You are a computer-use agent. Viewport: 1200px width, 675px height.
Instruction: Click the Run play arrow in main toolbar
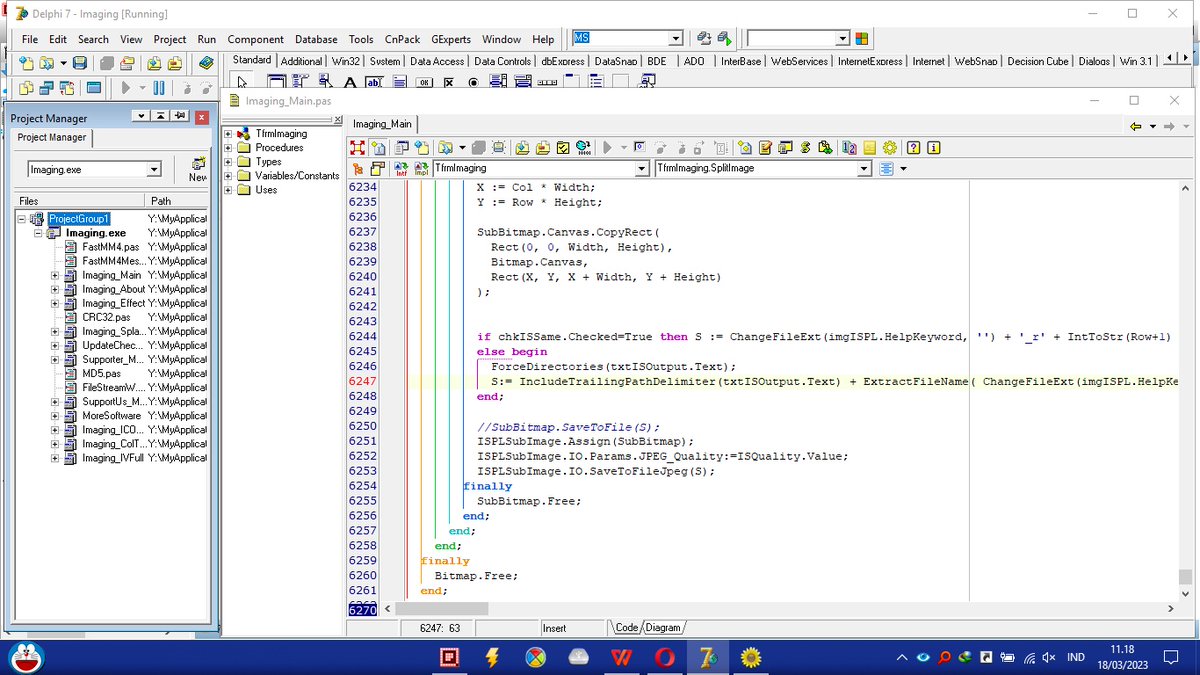[x=126, y=88]
